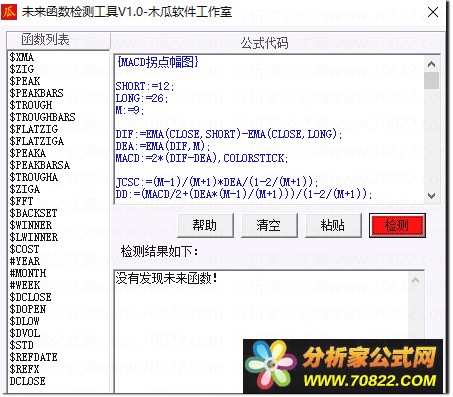The height and width of the screenshot is (397, 453).
Task: Click the DEA:=EMA(DIF,M); code line
Action: [x=163, y=146]
